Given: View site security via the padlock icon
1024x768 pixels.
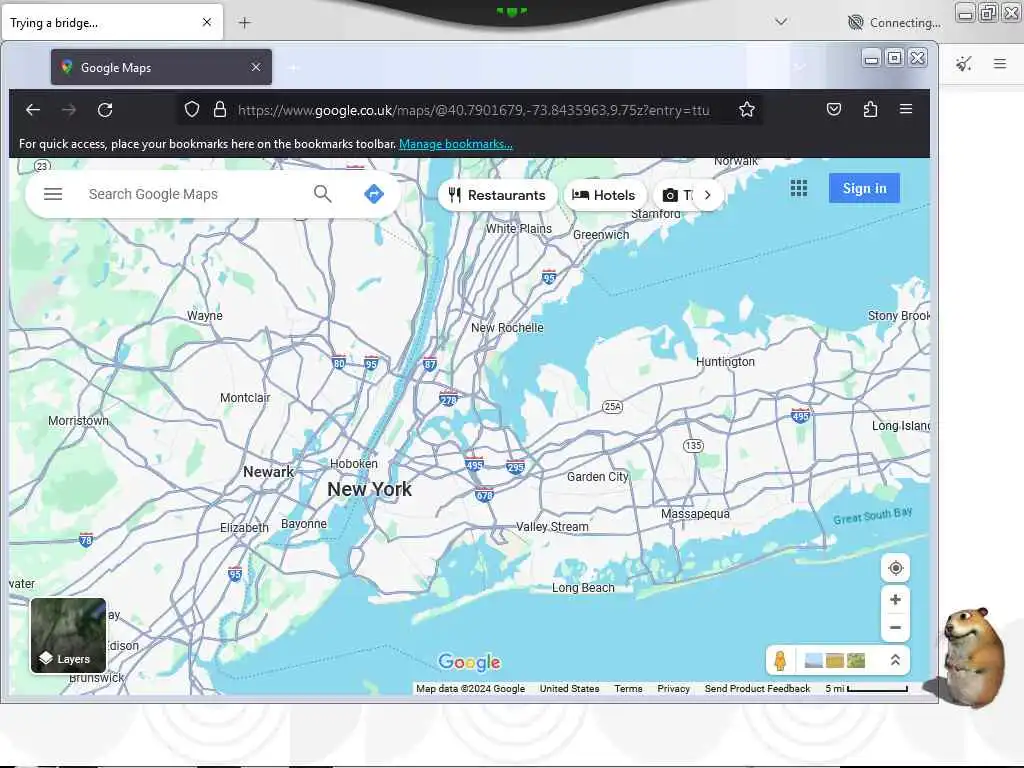Looking at the screenshot, I should [x=220, y=109].
